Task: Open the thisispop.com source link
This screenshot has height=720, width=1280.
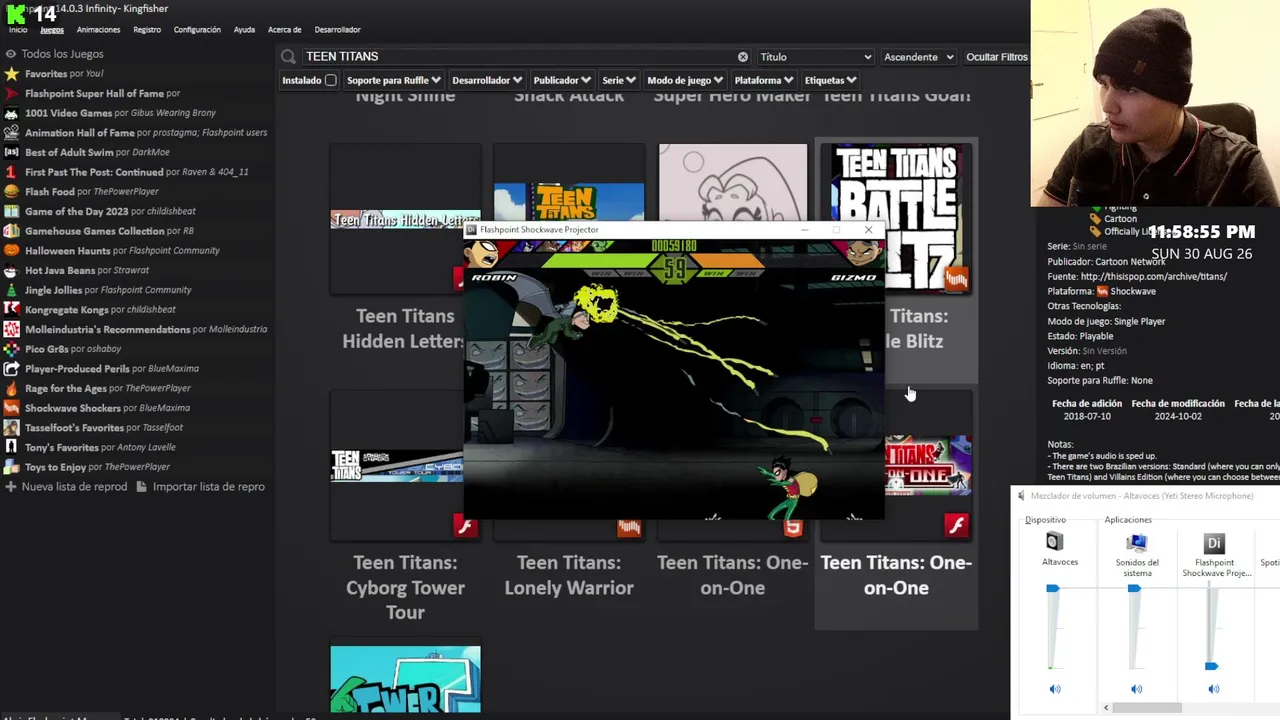Action: 1153,276
